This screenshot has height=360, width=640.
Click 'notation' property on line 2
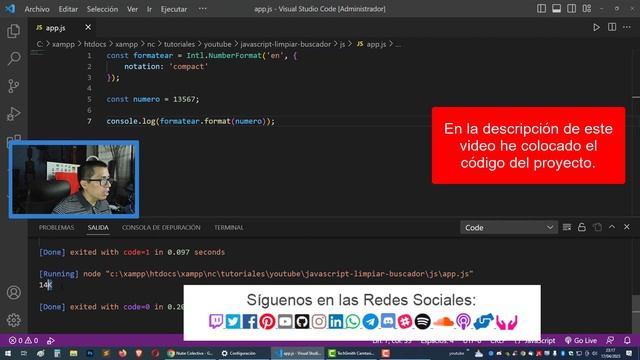[142, 67]
